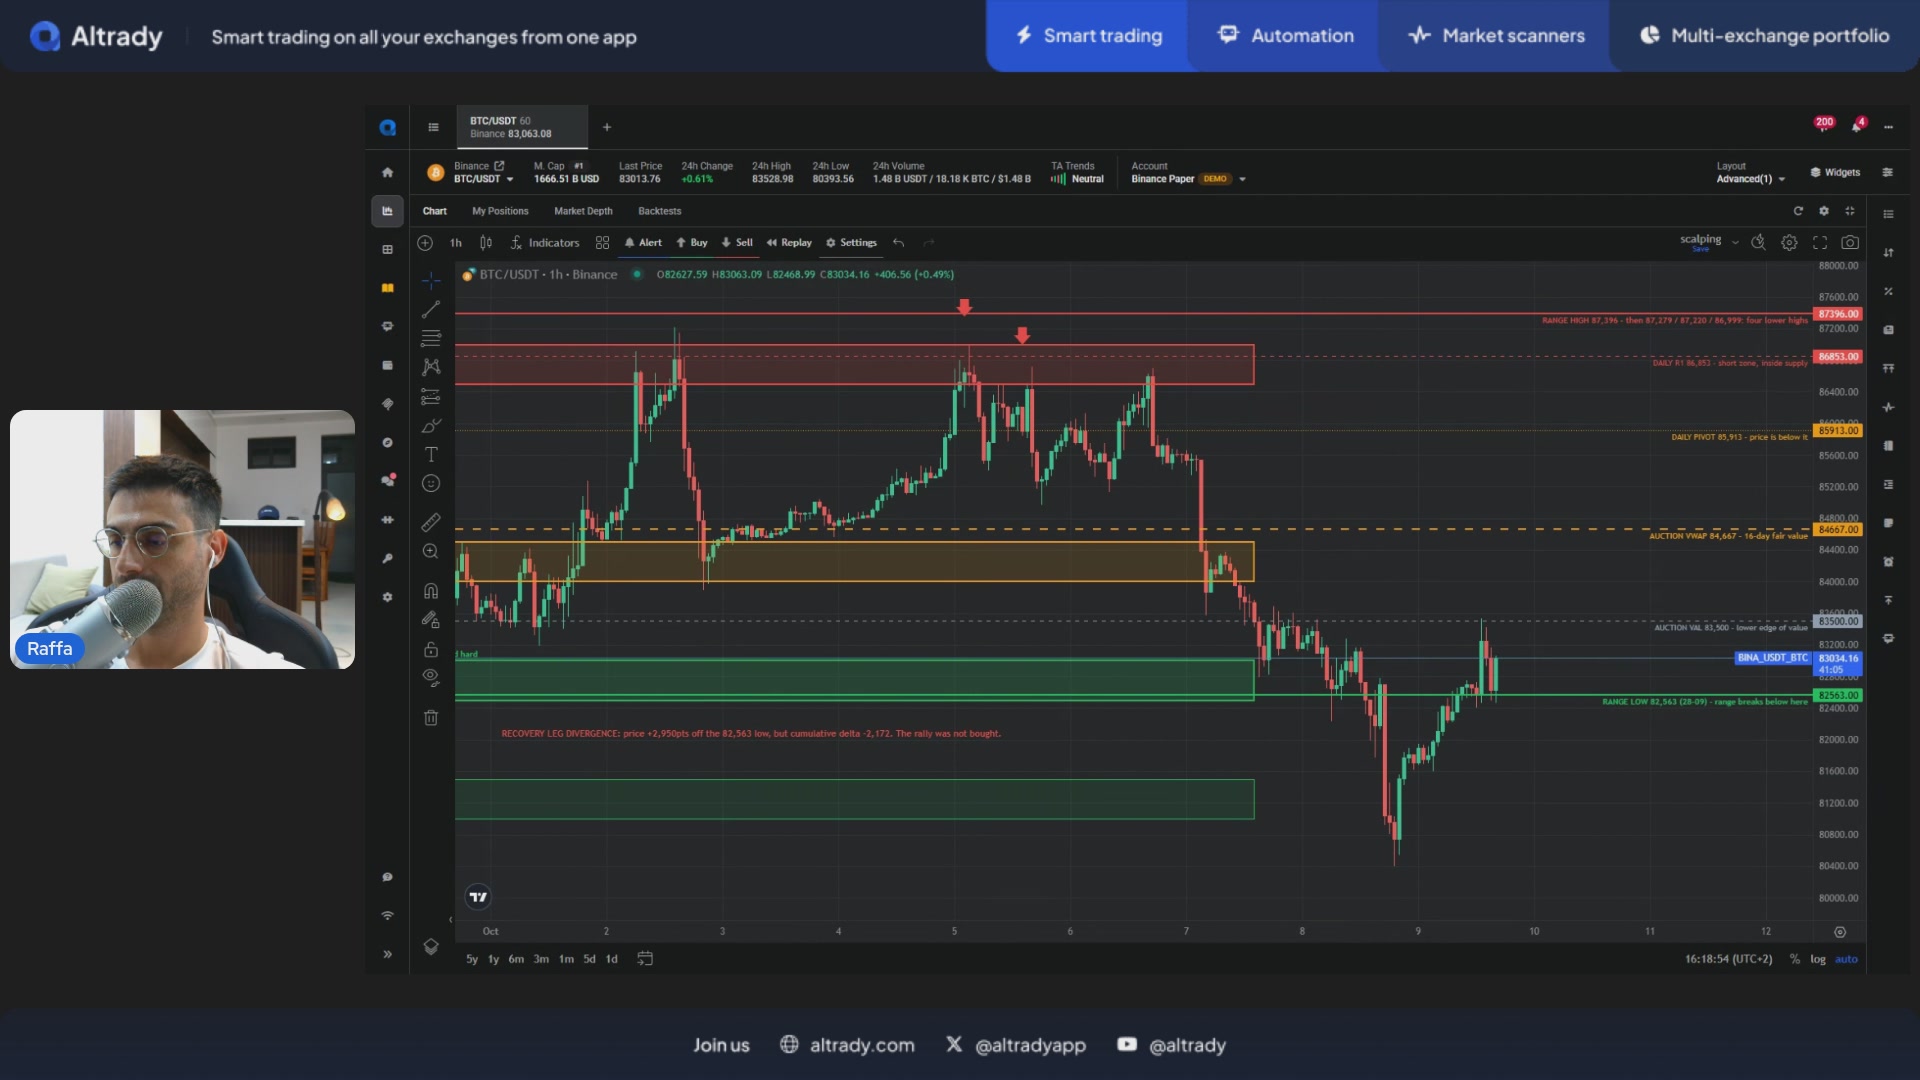Open chart properties gear next to scalping
1920x1080 pixels.
coord(1789,242)
